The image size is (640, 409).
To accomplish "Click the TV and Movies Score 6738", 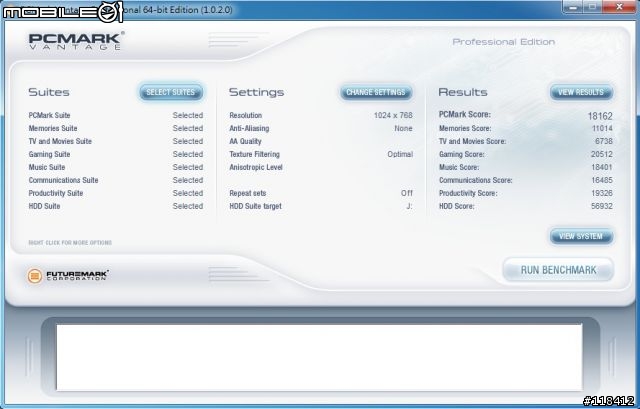I will pyautogui.click(x=604, y=141).
